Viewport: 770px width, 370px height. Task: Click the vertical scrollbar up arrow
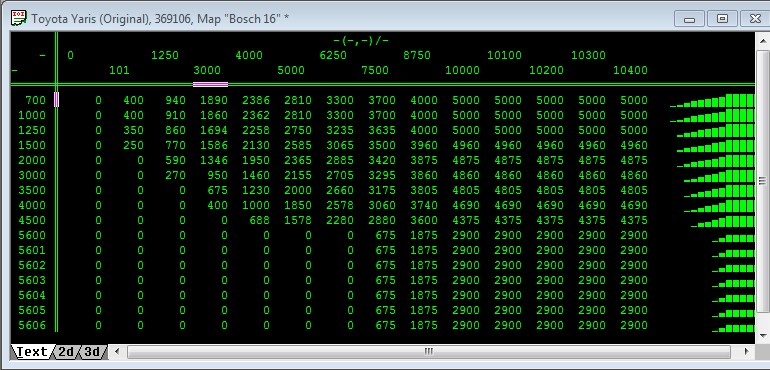point(763,40)
